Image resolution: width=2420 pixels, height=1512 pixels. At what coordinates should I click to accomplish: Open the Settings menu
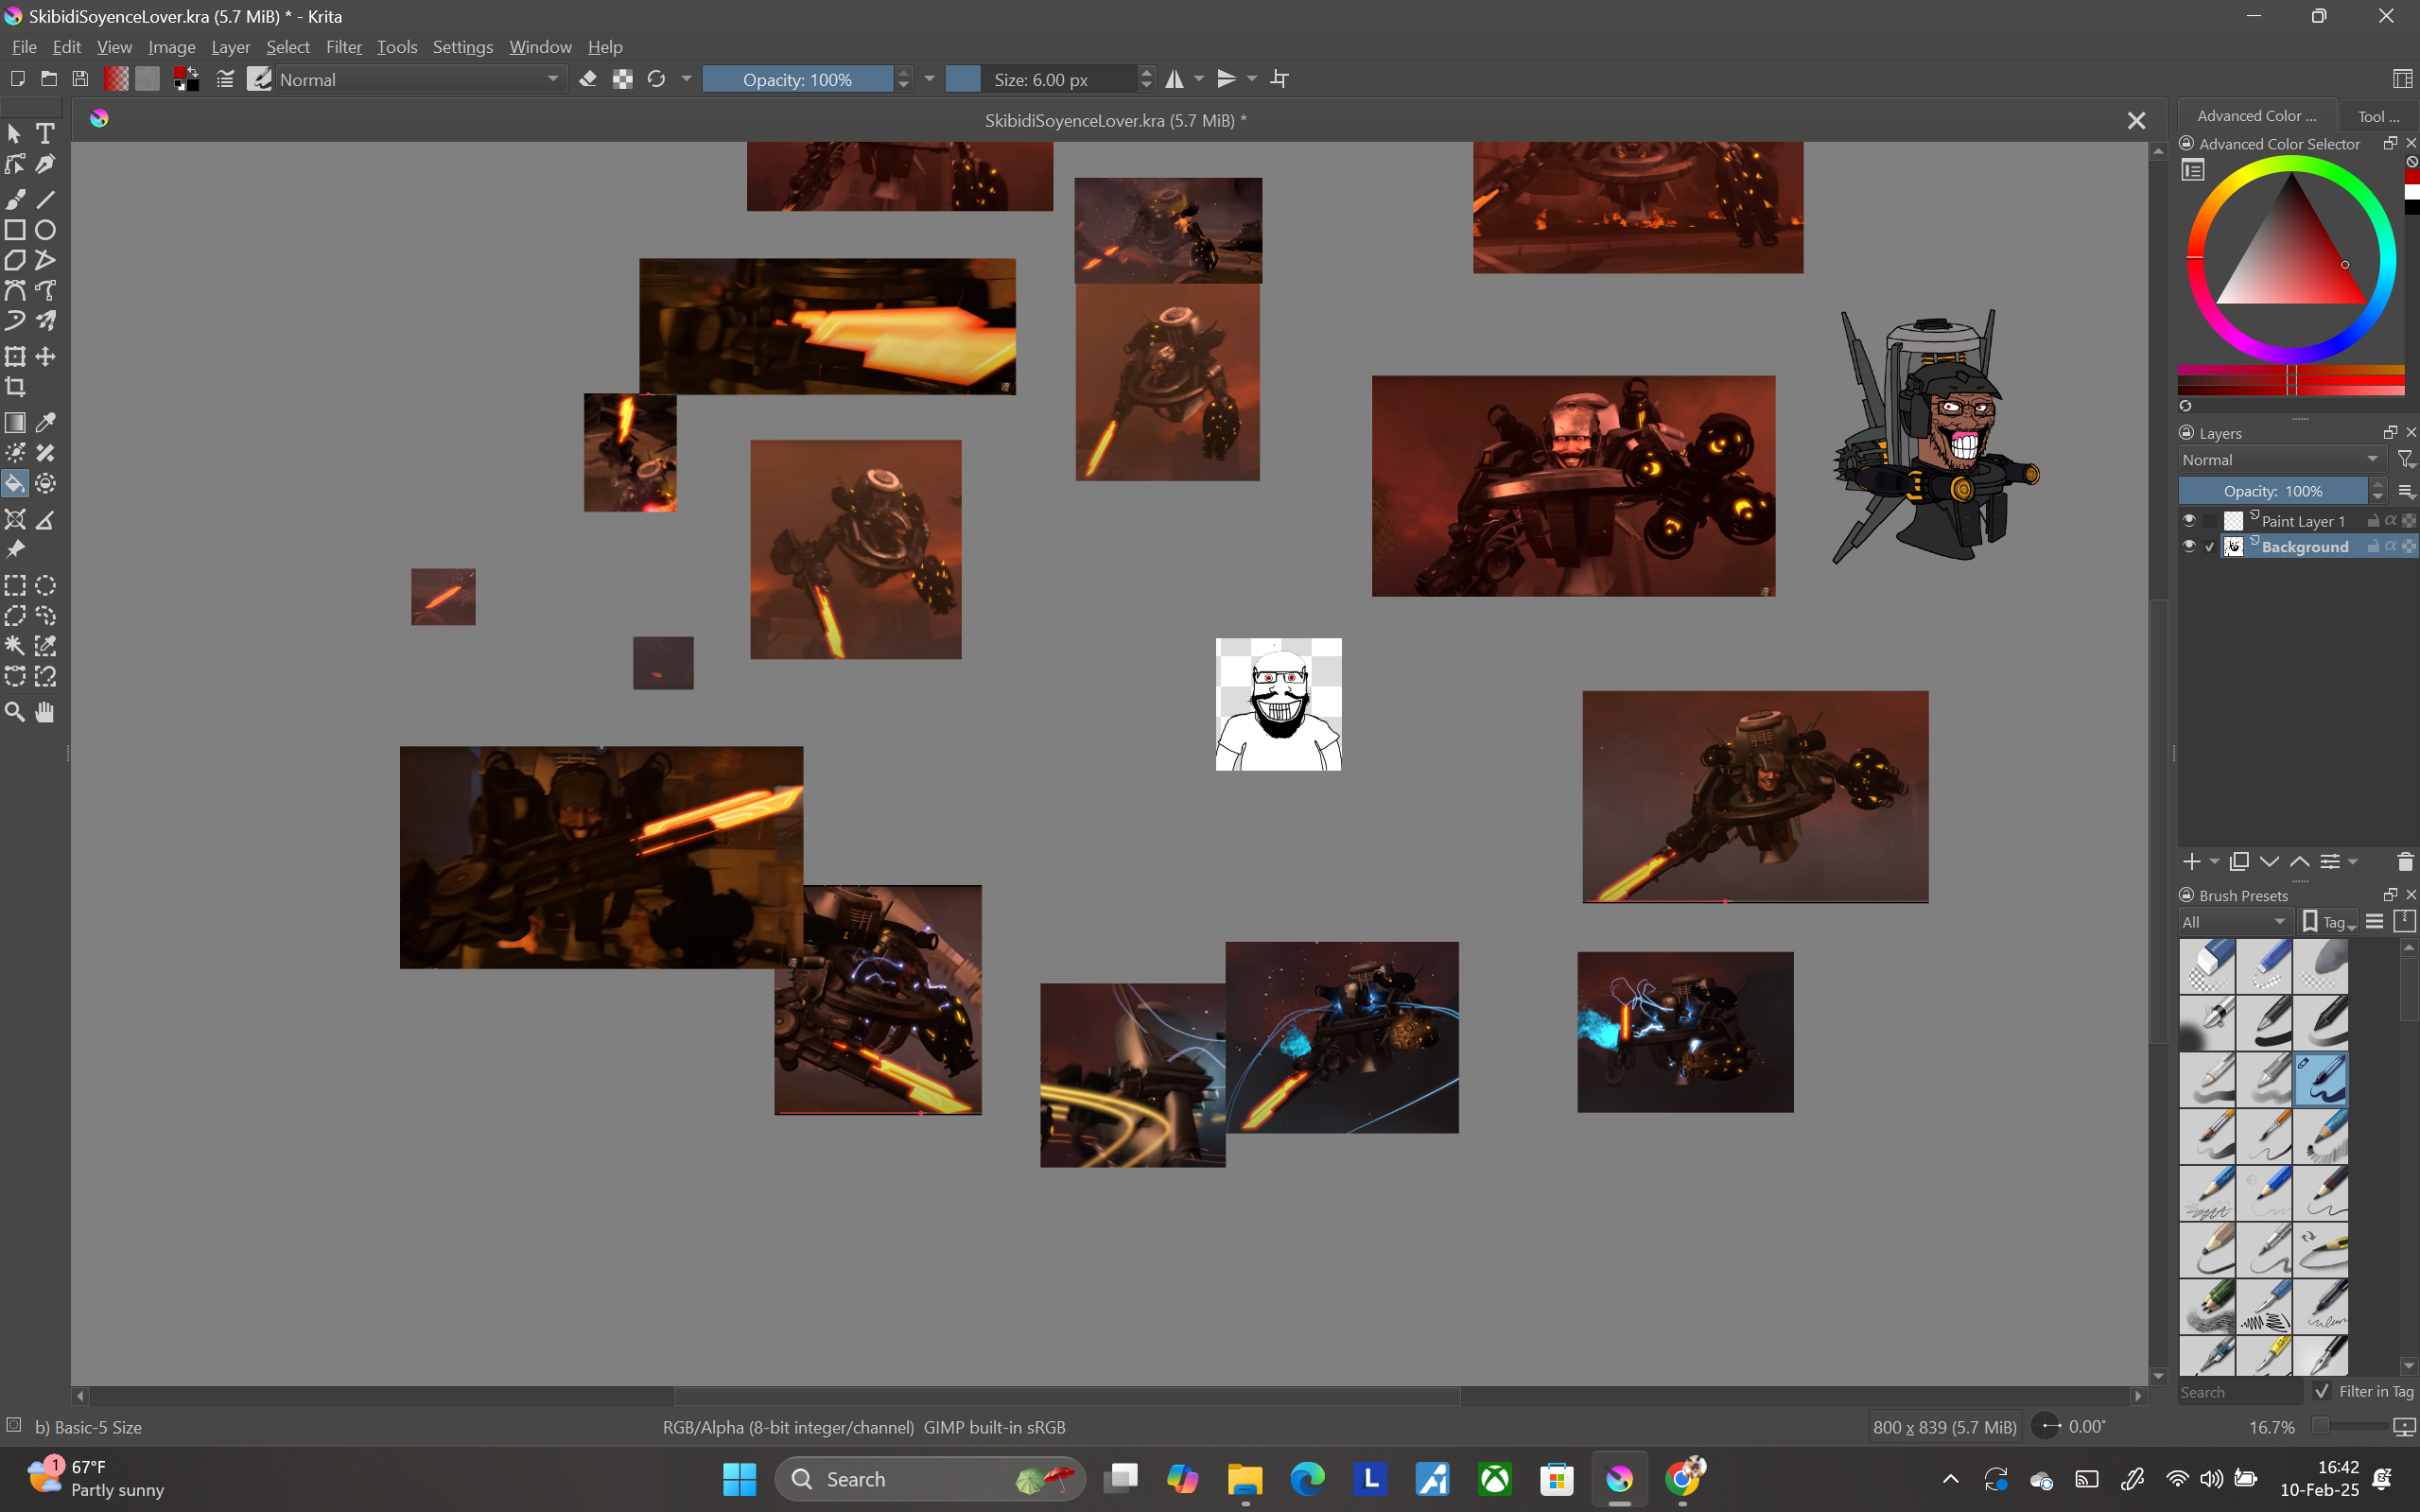[x=463, y=47]
